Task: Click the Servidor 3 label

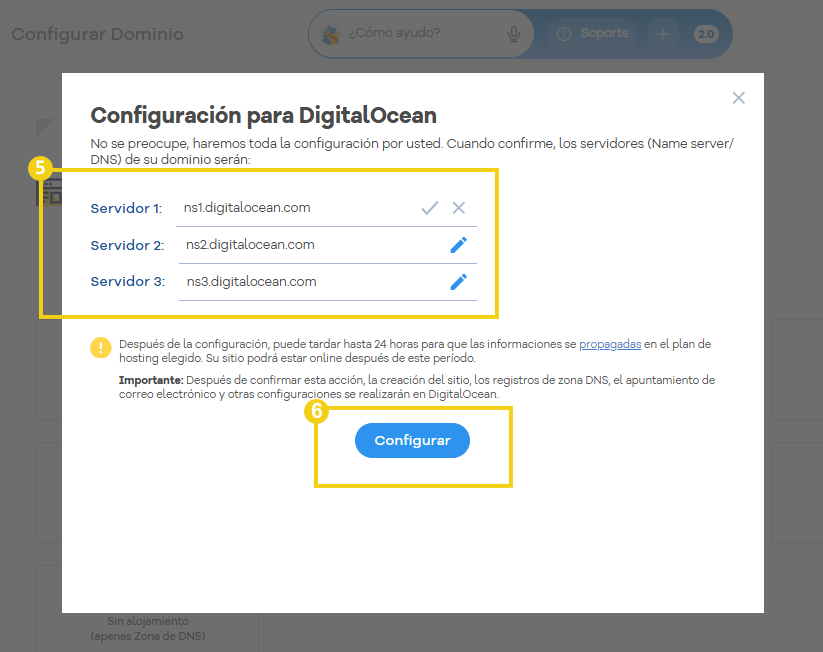Action: click(128, 281)
